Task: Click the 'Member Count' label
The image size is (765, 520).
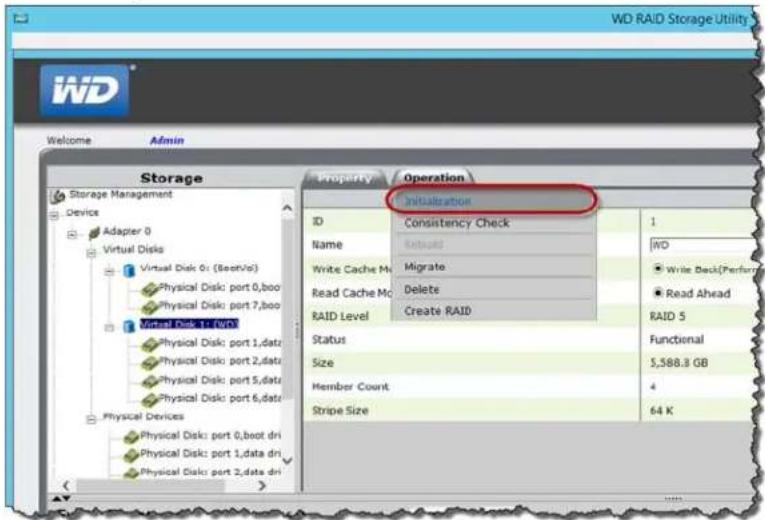Action: (350, 387)
